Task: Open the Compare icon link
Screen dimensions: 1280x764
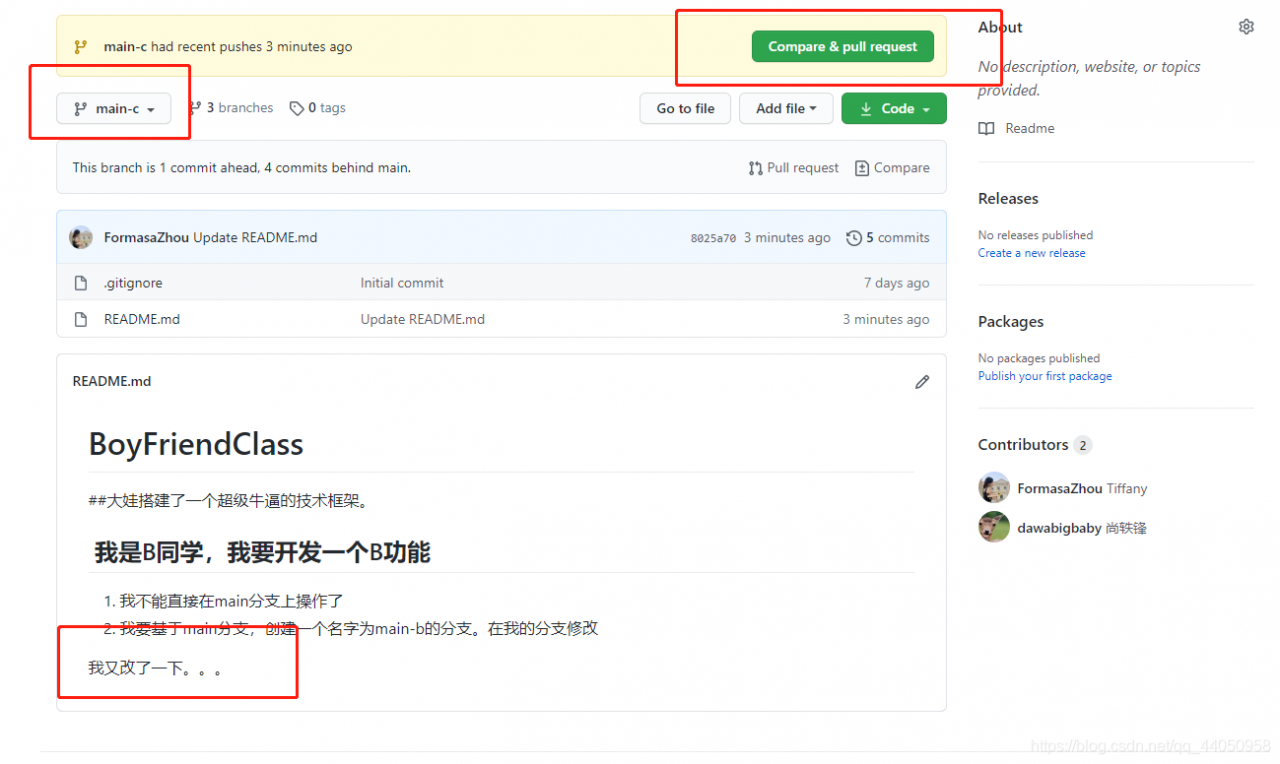Action: point(861,167)
